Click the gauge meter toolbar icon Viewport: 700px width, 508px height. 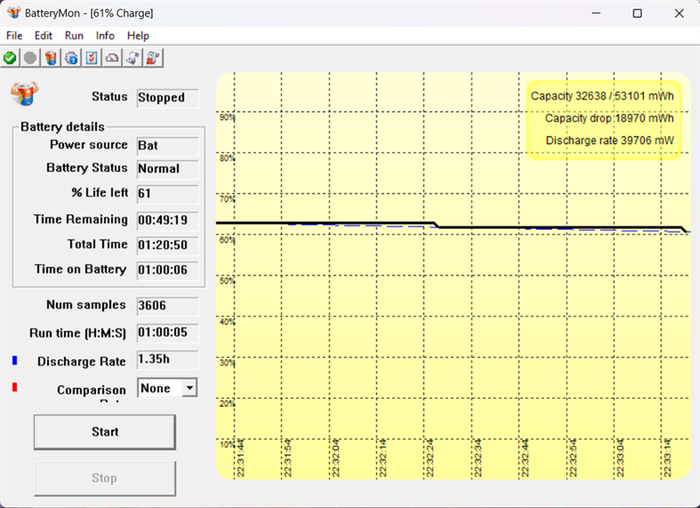pyautogui.click(x=112, y=58)
